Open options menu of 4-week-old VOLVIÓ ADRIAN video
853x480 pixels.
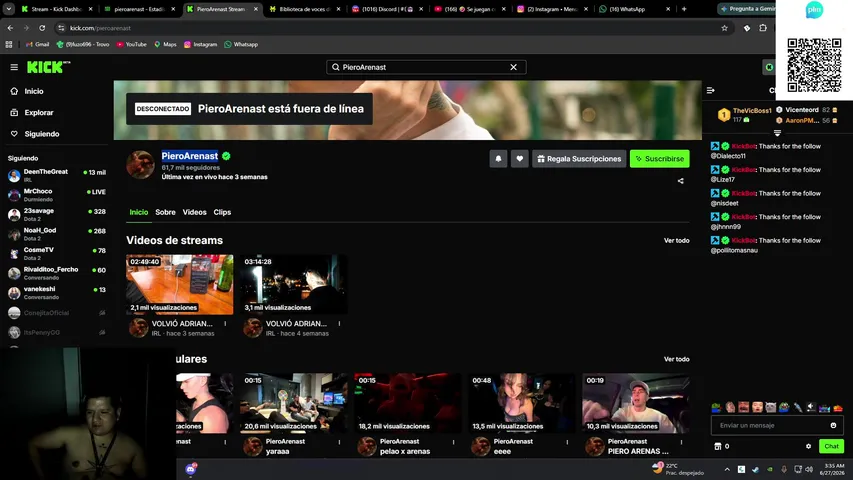pyautogui.click(x=339, y=324)
